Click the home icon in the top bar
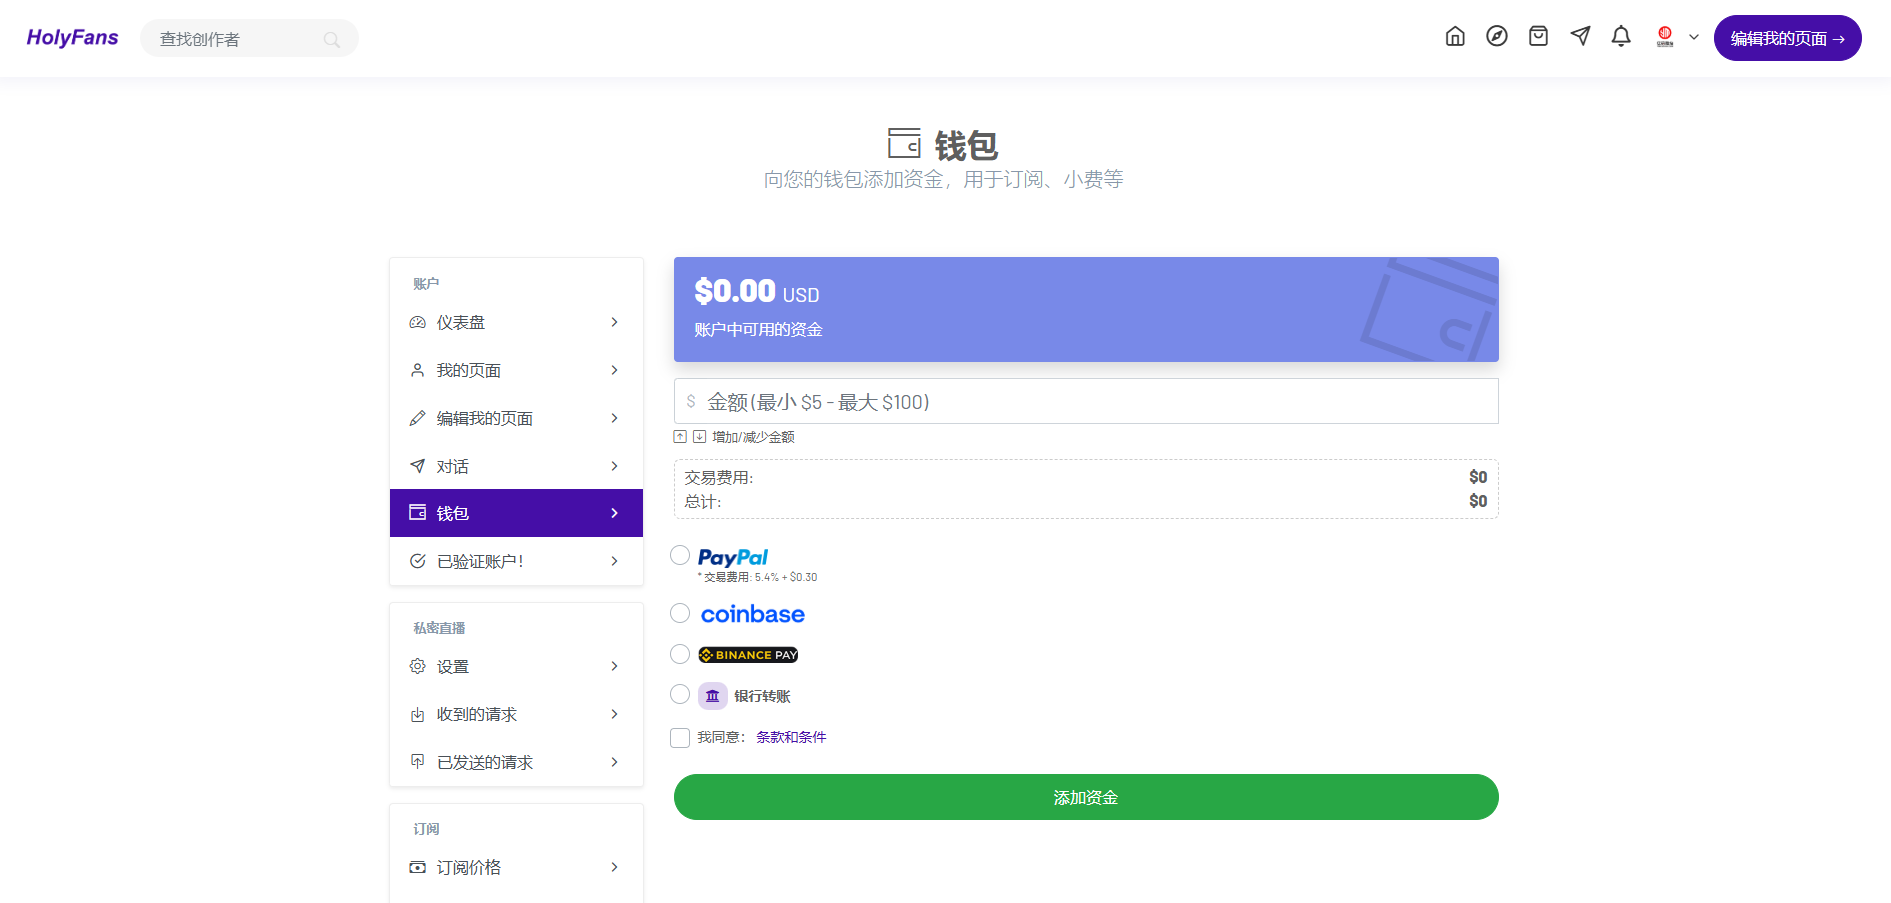Viewport: 1891px width, 903px height. click(1455, 36)
